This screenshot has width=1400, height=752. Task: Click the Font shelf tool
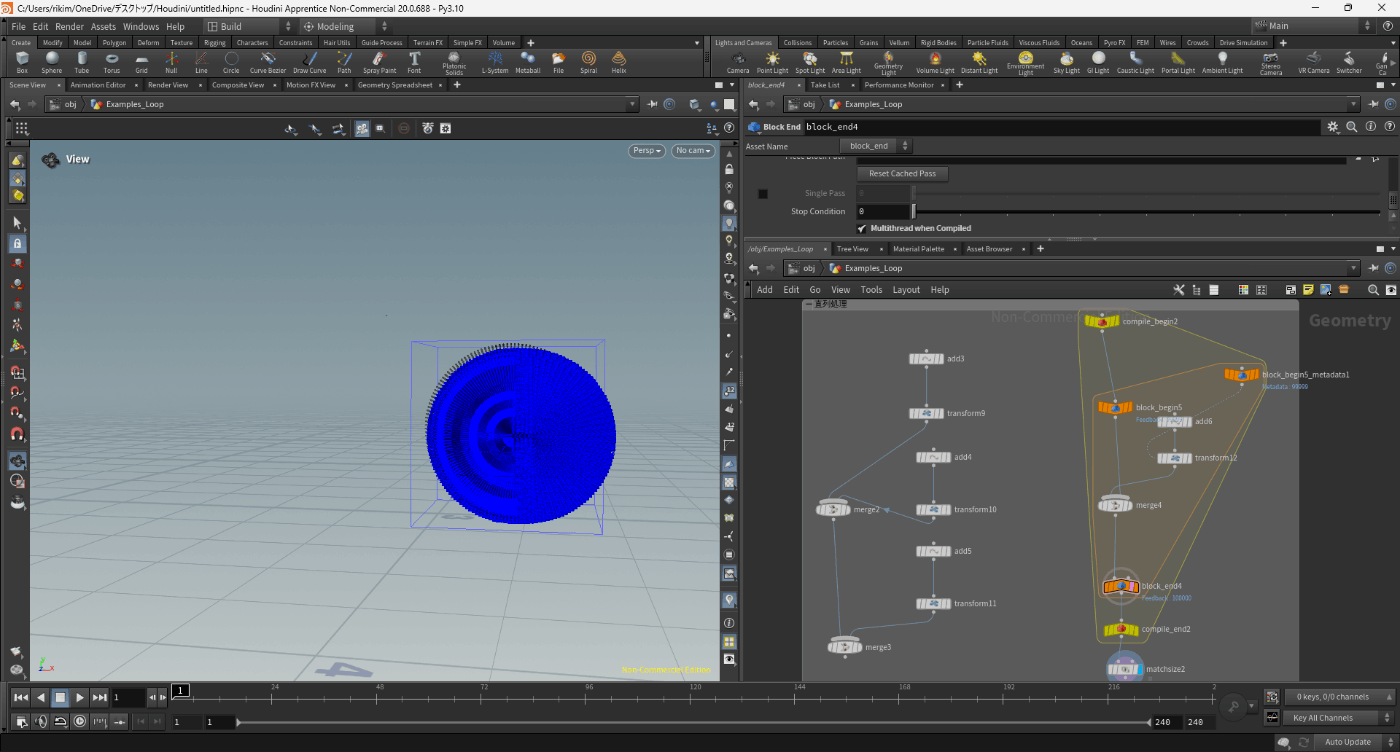click(414, 62)
